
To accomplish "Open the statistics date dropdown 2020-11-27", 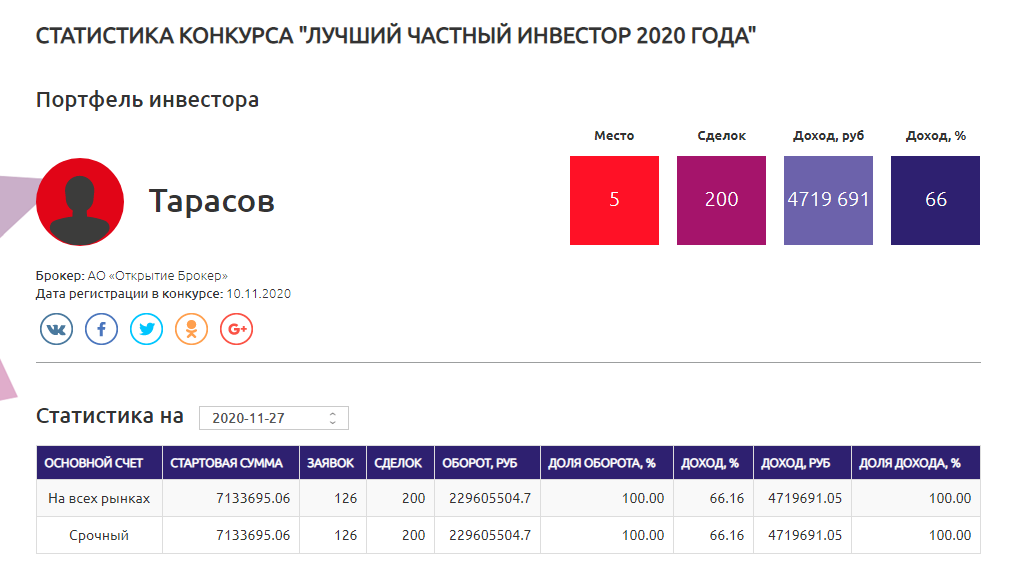I will pos(273,418).
